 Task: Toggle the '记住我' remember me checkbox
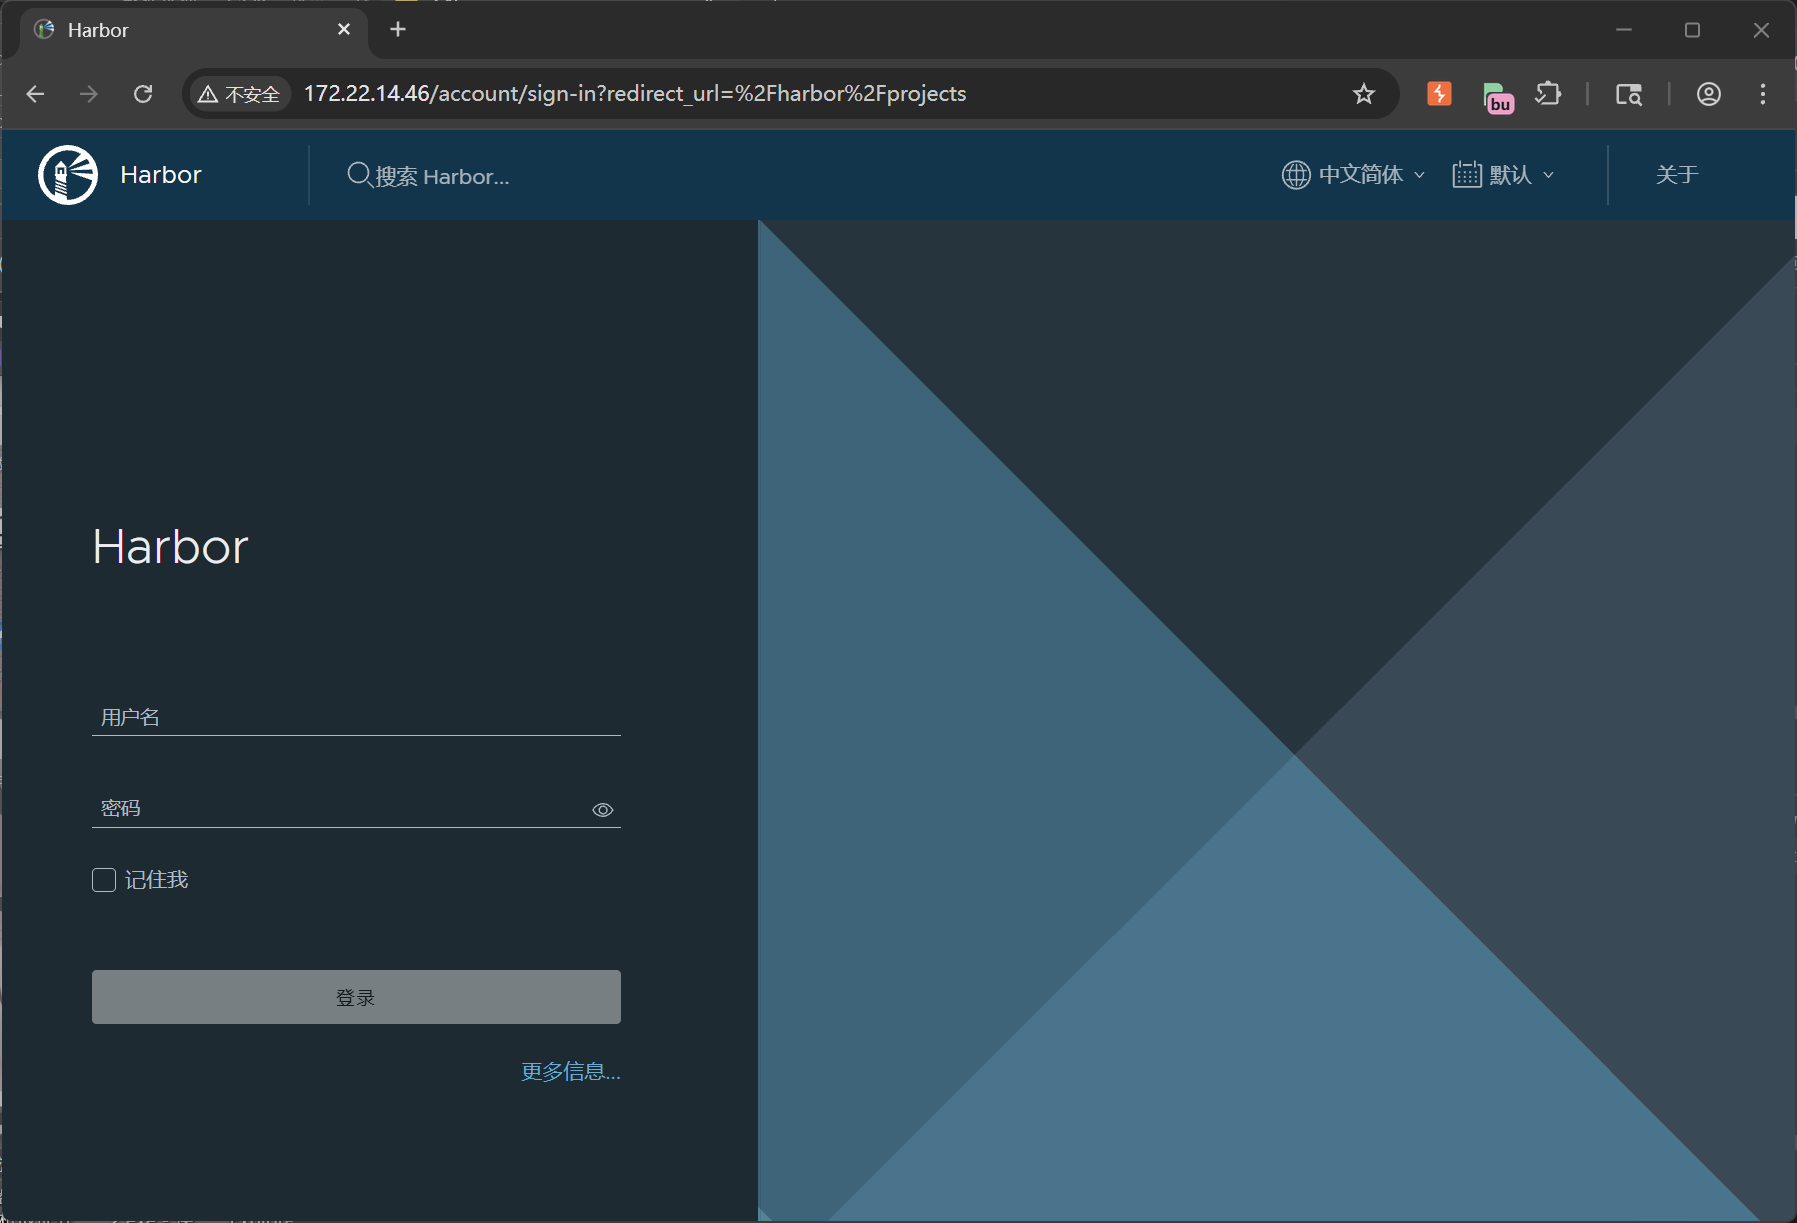(104, 880)
